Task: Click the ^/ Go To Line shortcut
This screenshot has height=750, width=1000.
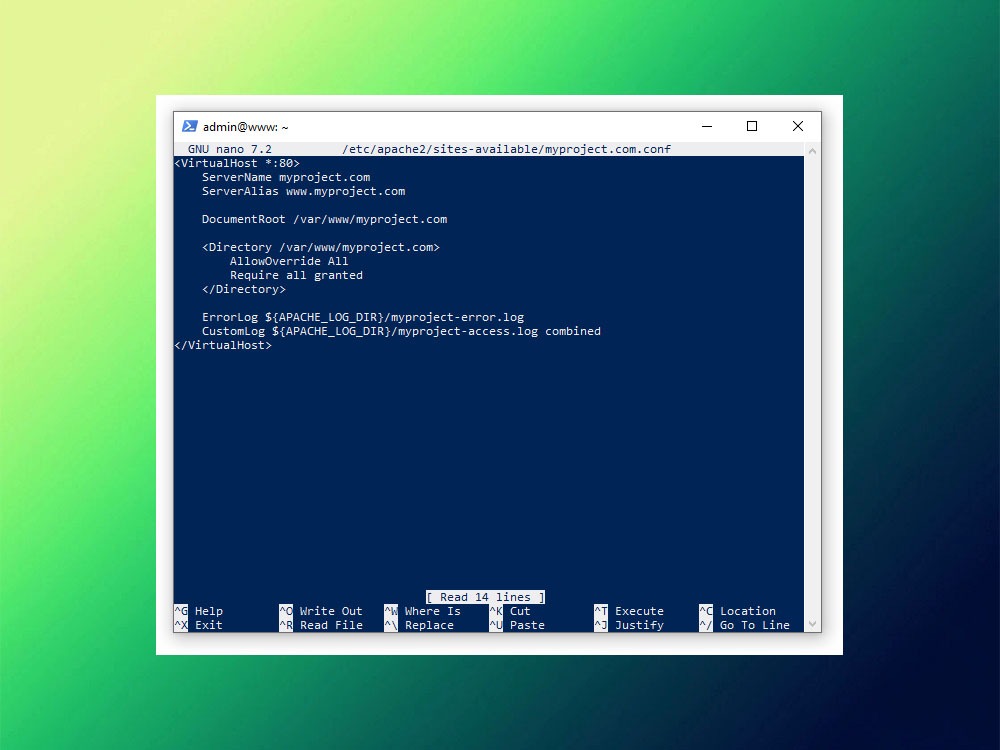Action: tap(744, 625)
